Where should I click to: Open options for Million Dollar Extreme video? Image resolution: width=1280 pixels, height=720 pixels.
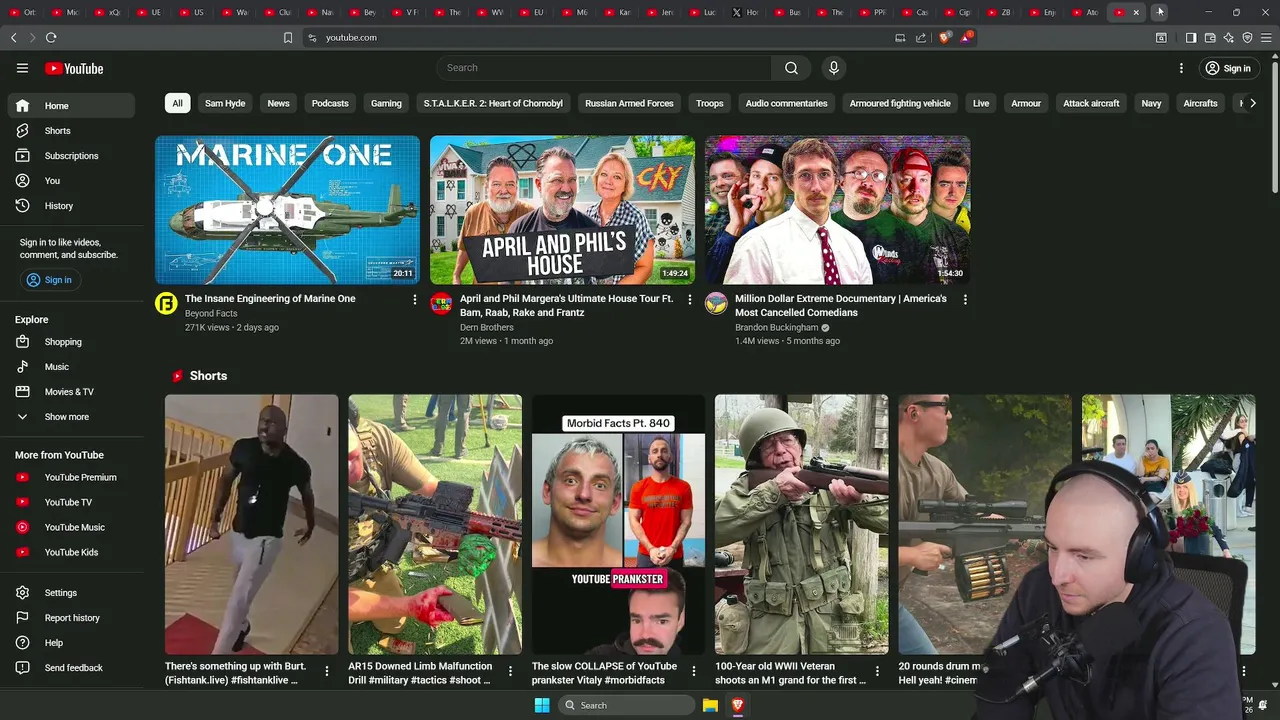[965, 299]
